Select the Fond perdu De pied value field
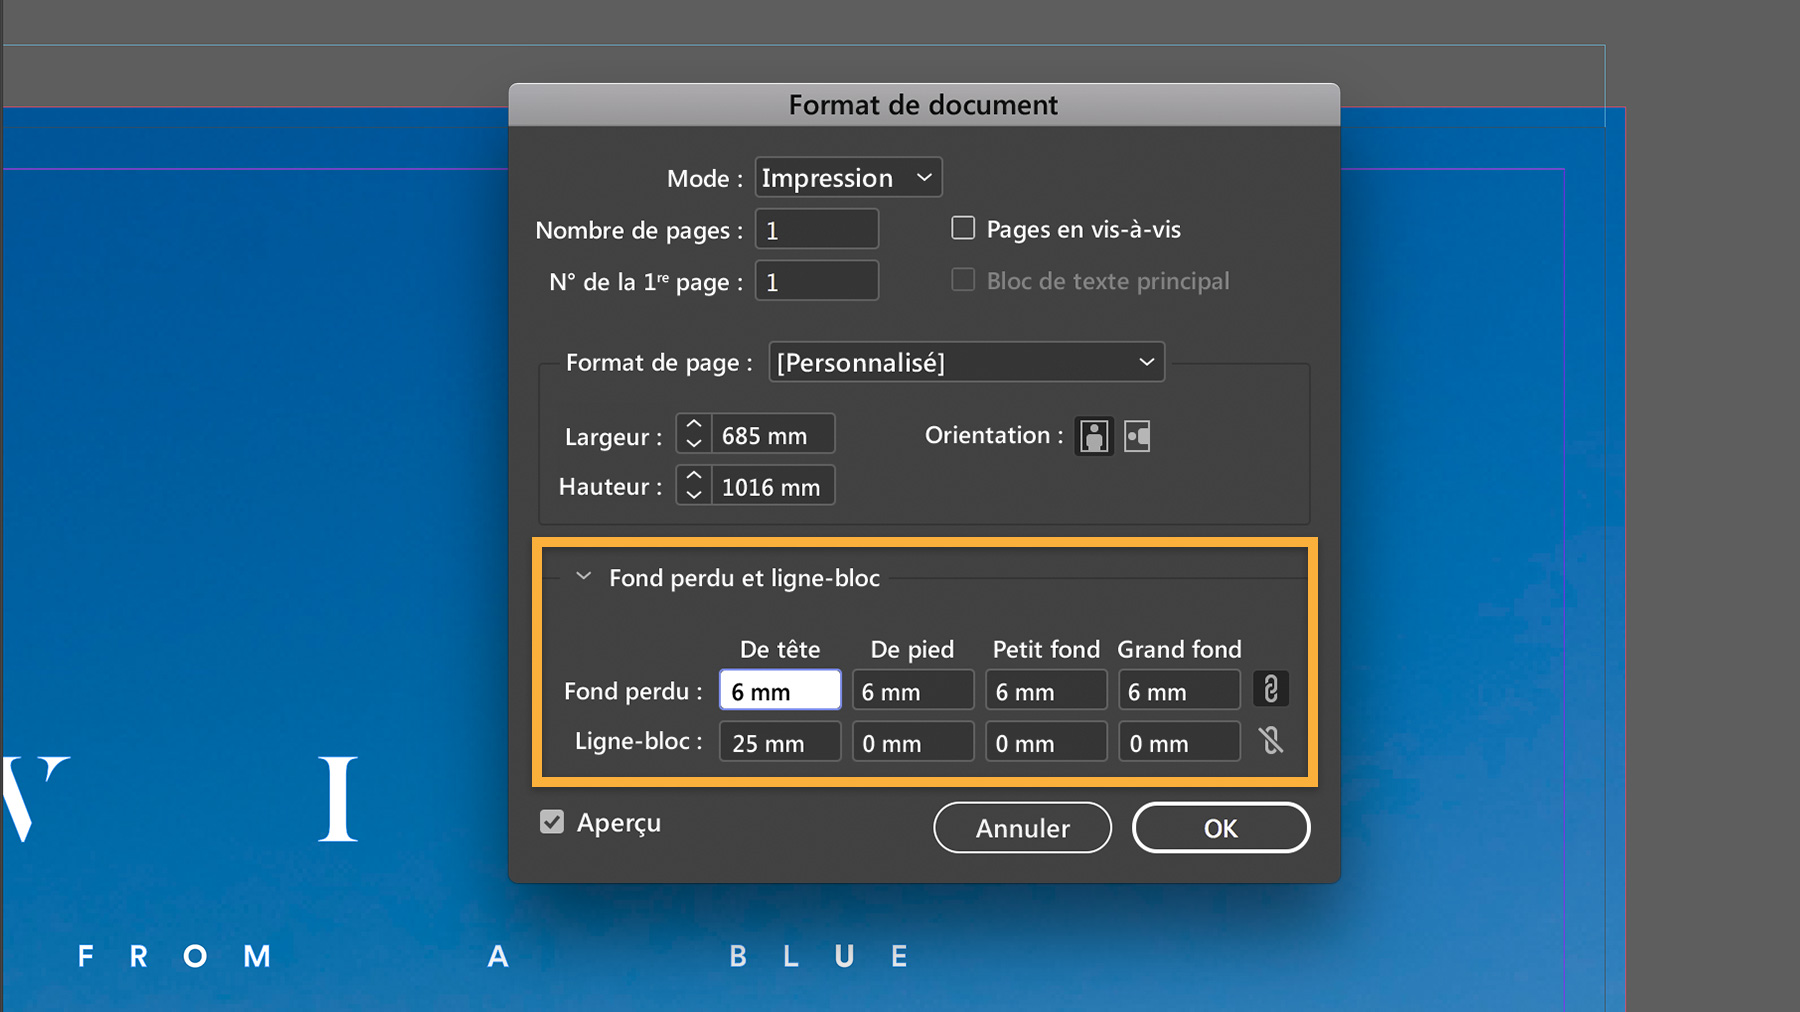Viewport: 1800px width, 1012px height. pyautogui.click(x=912, y=689)
